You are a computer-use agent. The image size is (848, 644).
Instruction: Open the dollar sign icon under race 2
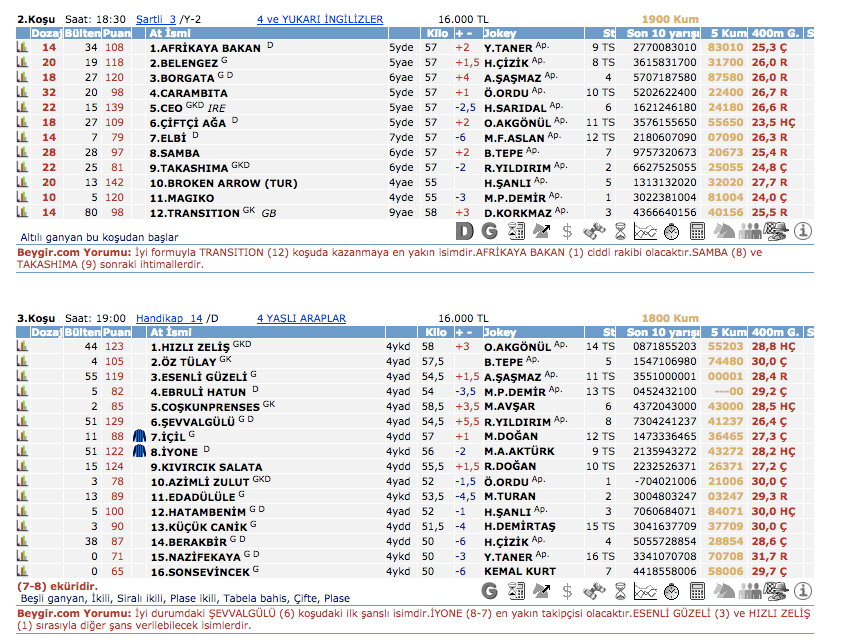(x=567, y=231)
